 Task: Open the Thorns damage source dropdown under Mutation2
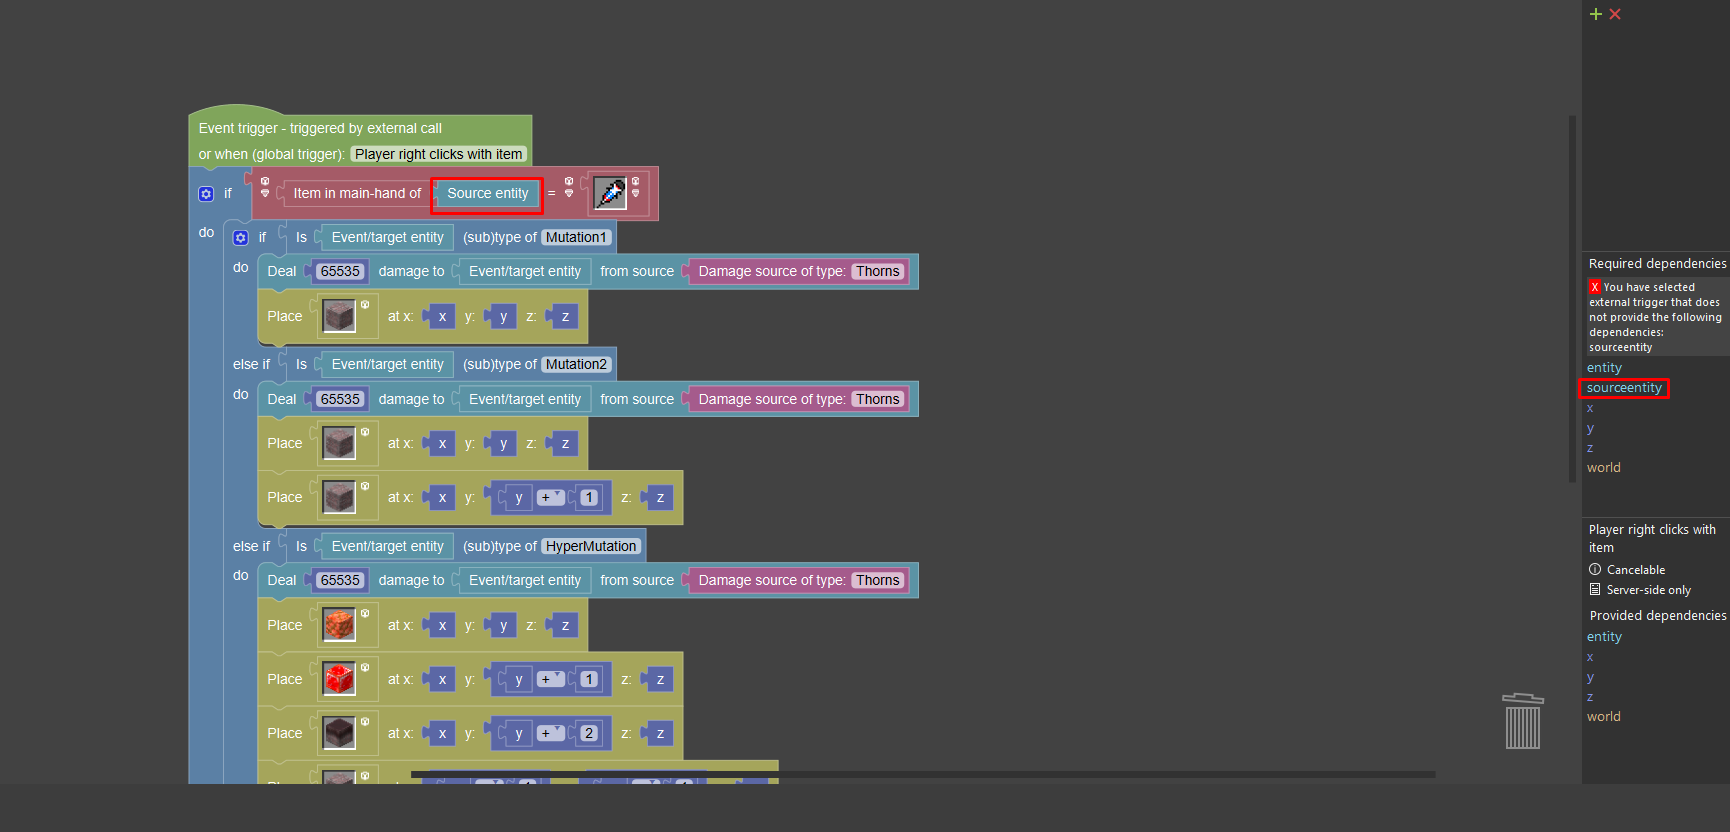878,399
